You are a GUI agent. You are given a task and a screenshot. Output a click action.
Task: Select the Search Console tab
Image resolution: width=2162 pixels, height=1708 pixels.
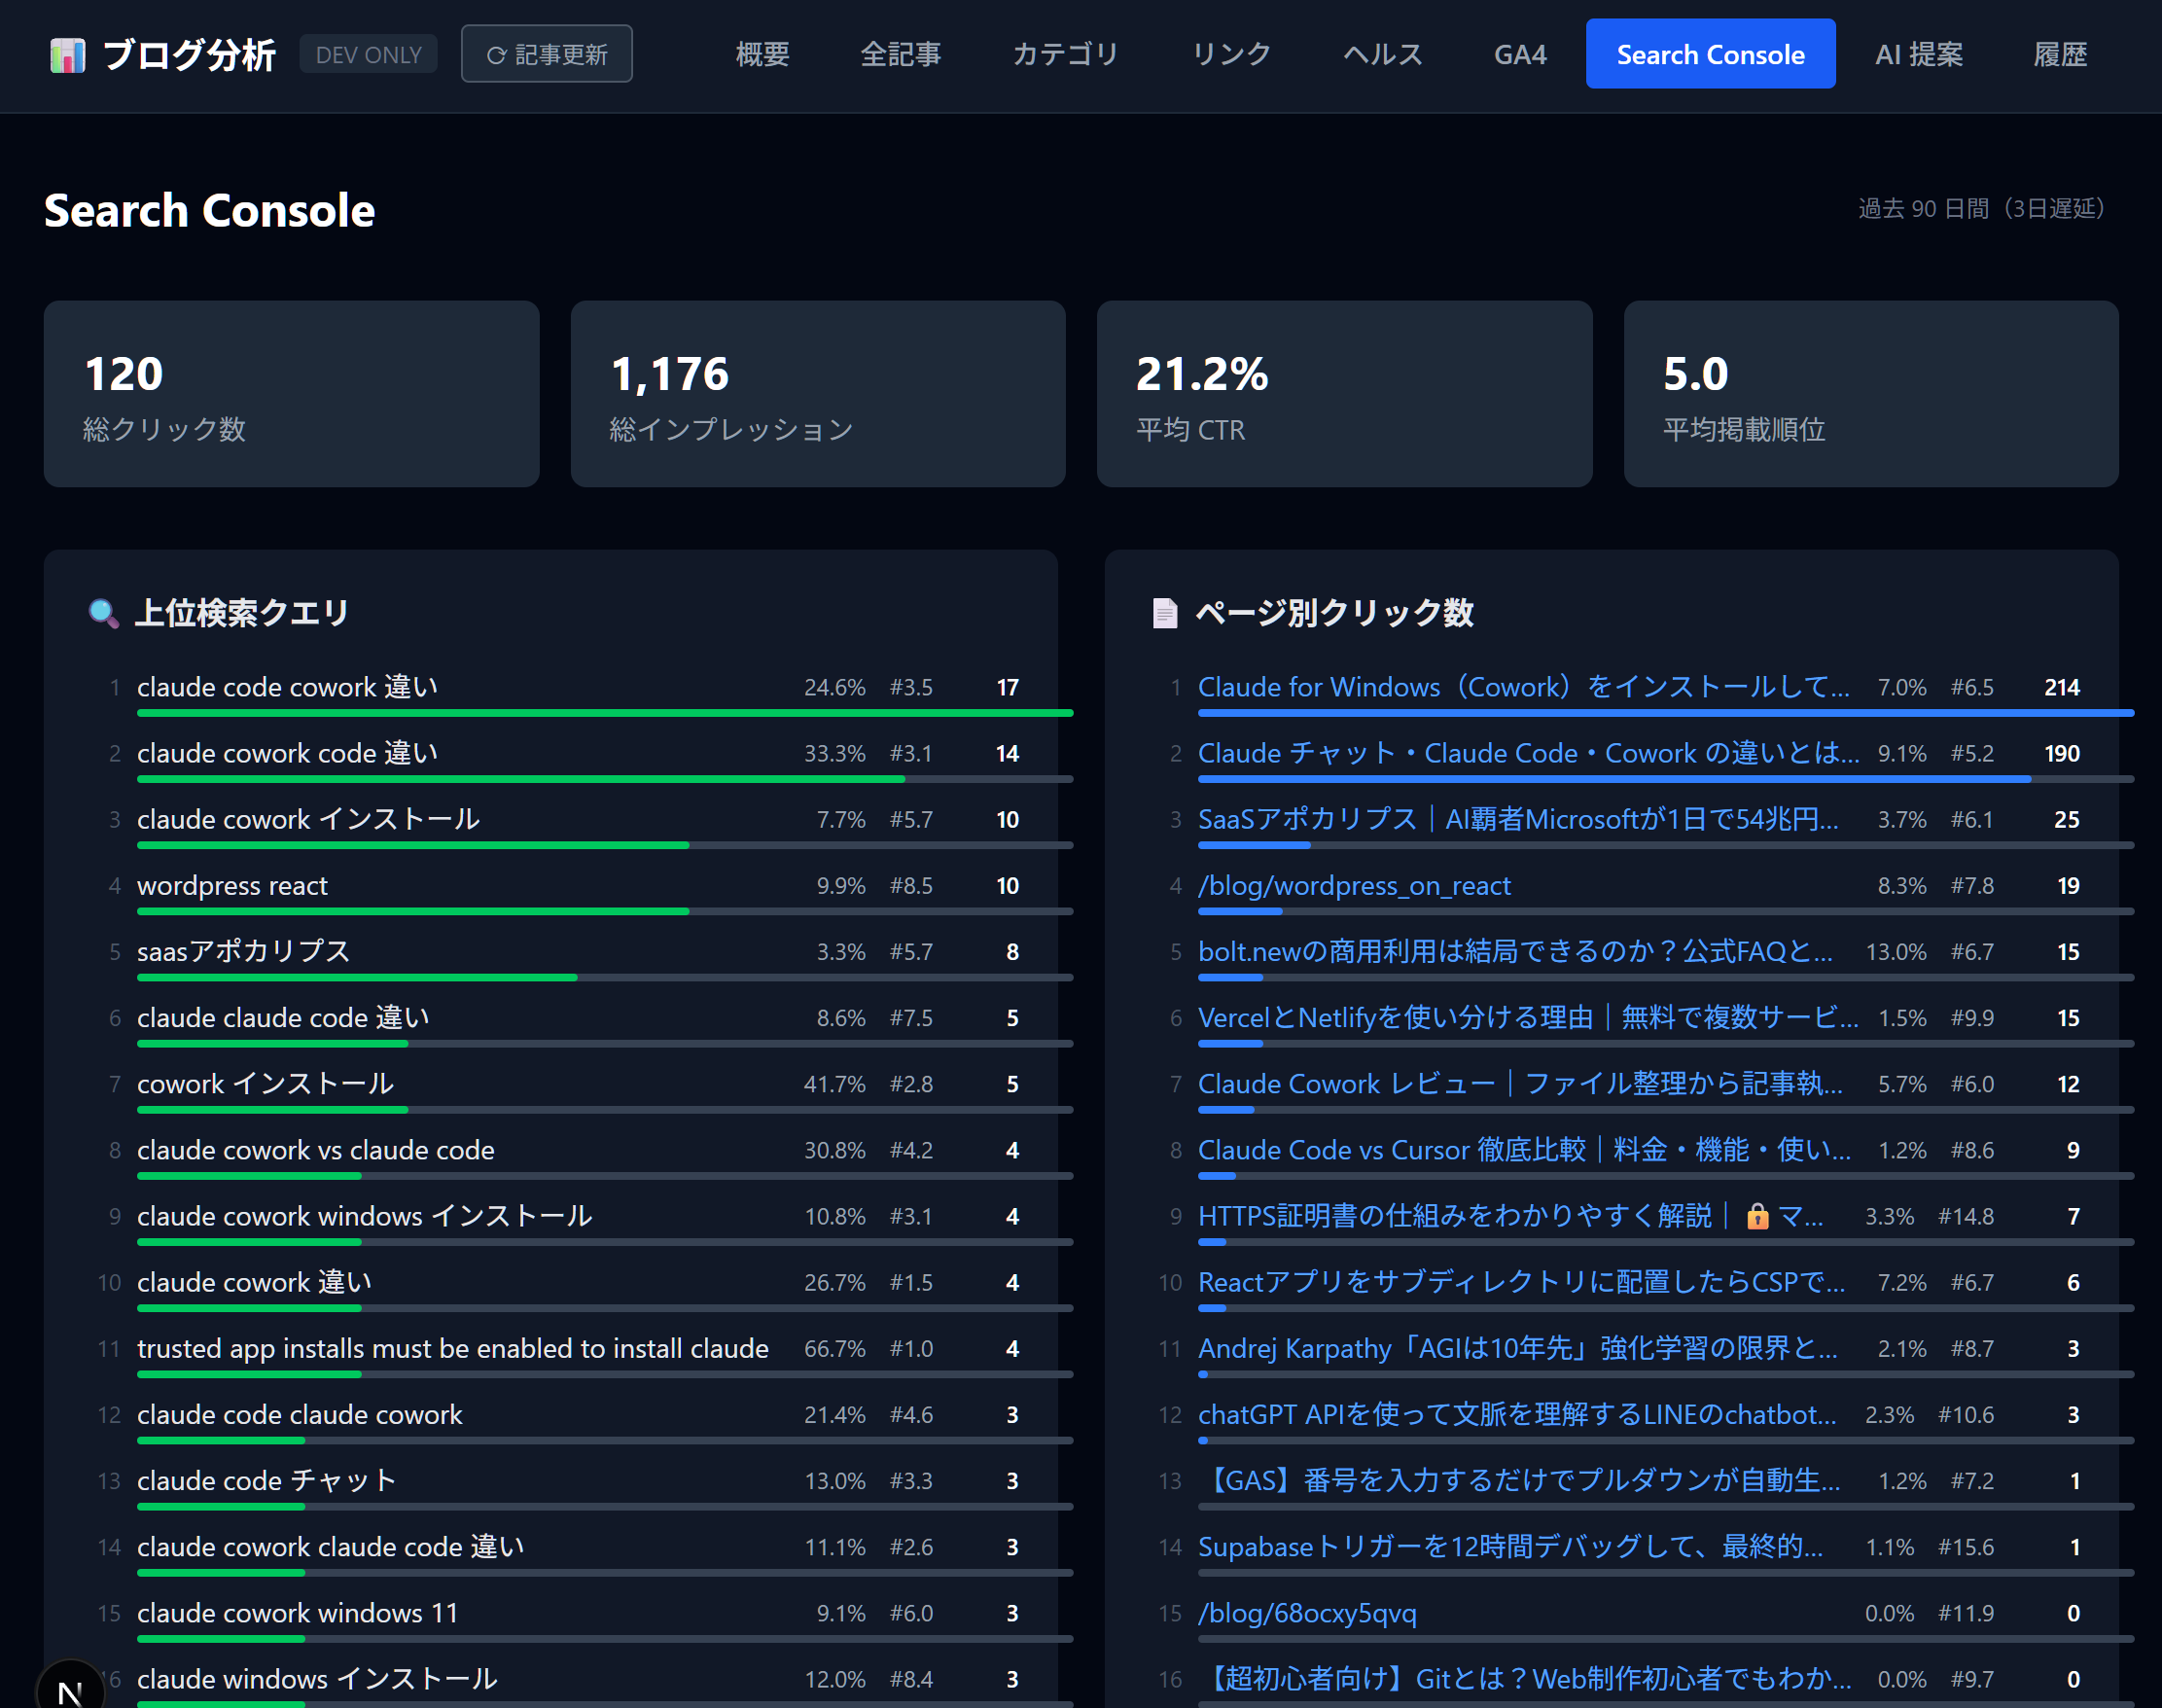[x=1710, y=54]
